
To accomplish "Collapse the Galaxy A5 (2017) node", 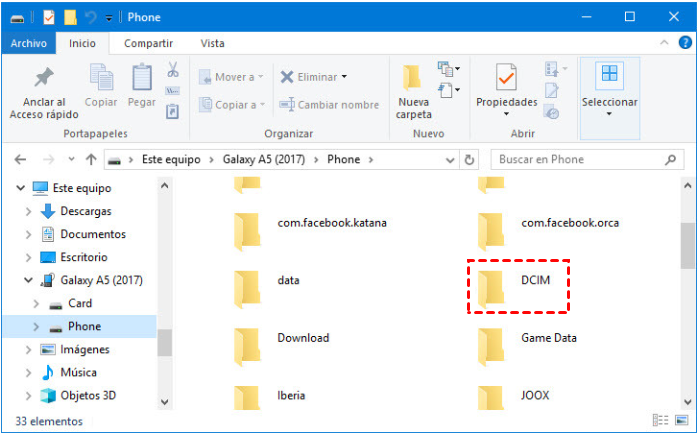I will [28, 280].
